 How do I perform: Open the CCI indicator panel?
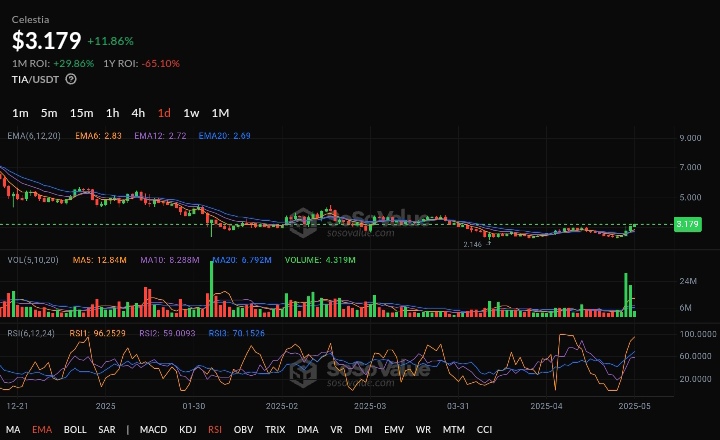point(484,430)
